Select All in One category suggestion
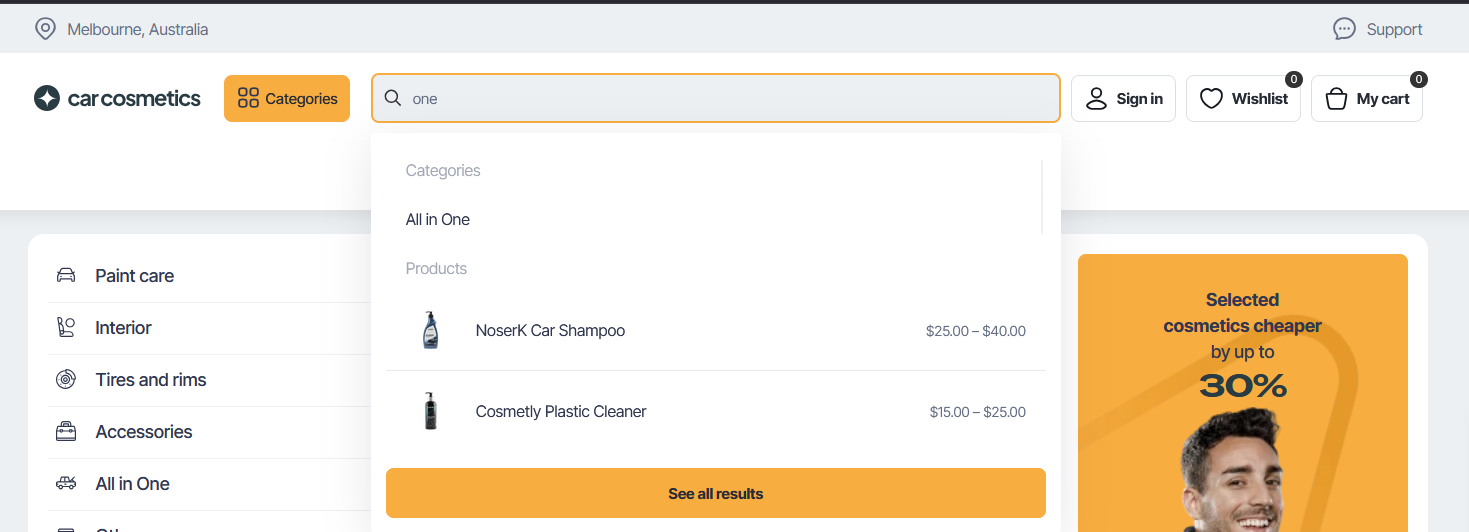1469x532 pixels. [438, 220]
